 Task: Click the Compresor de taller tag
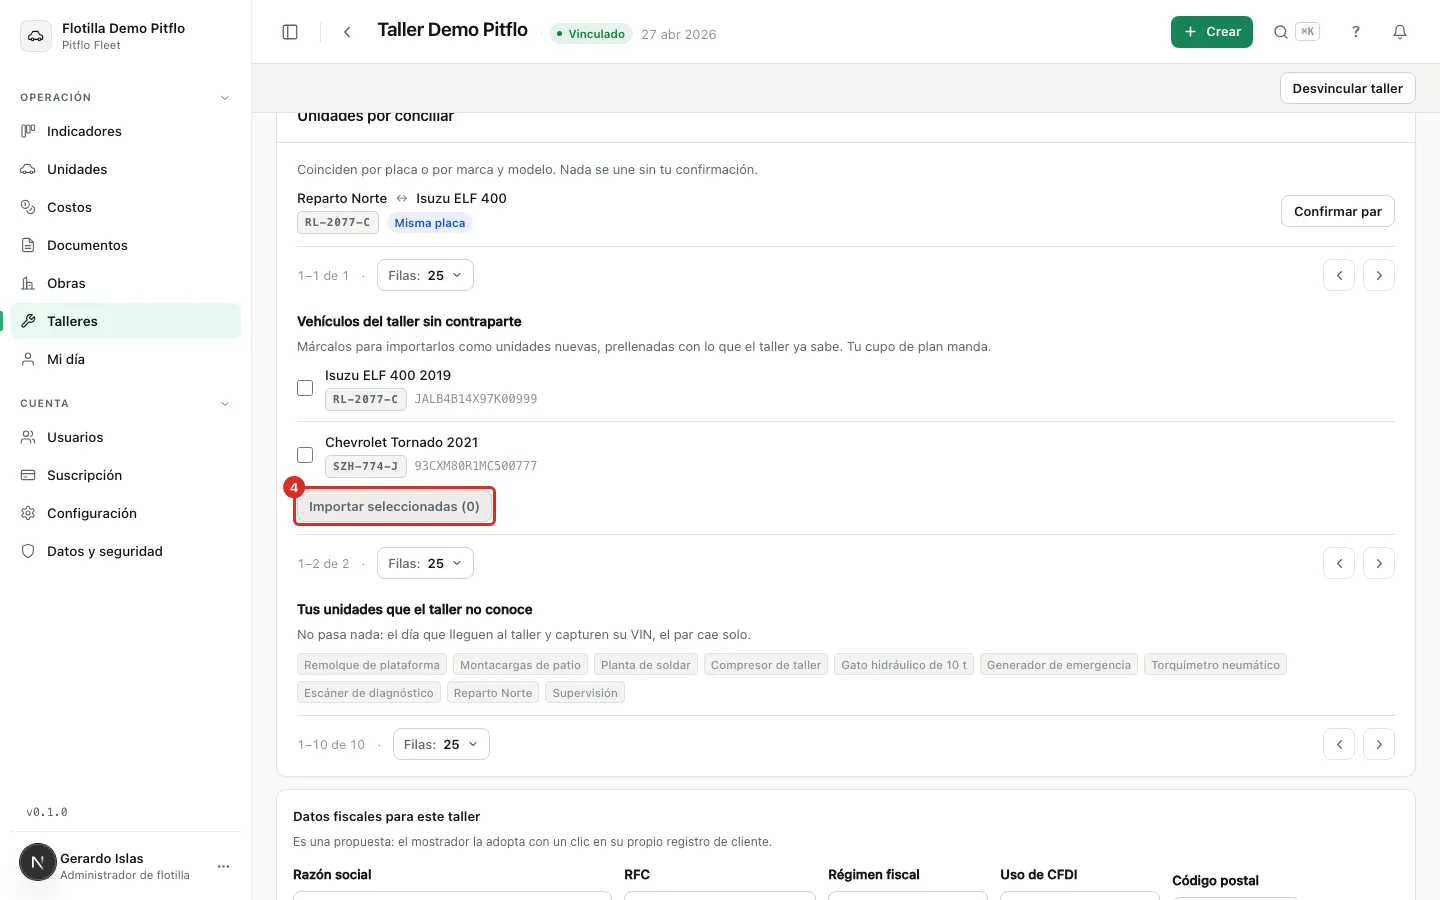click(766, 665)
